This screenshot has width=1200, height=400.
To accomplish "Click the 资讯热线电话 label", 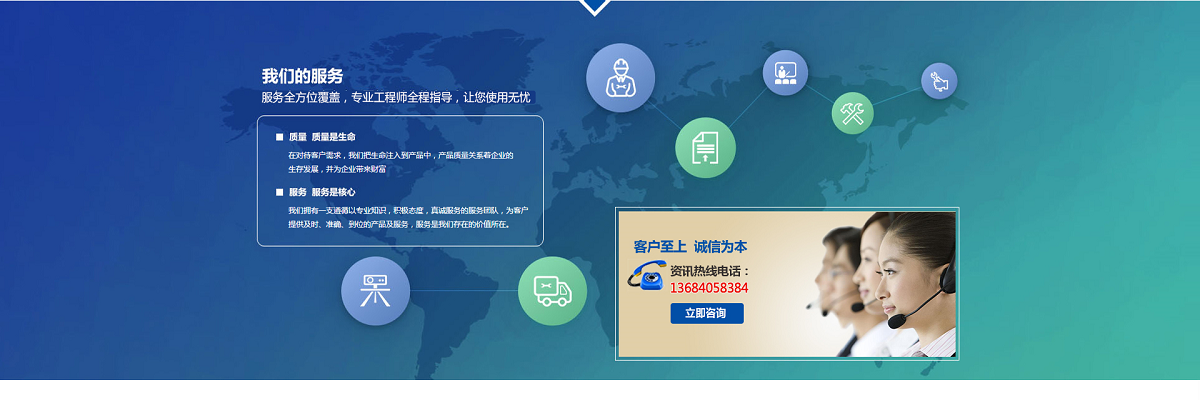I will pos(709,270).
